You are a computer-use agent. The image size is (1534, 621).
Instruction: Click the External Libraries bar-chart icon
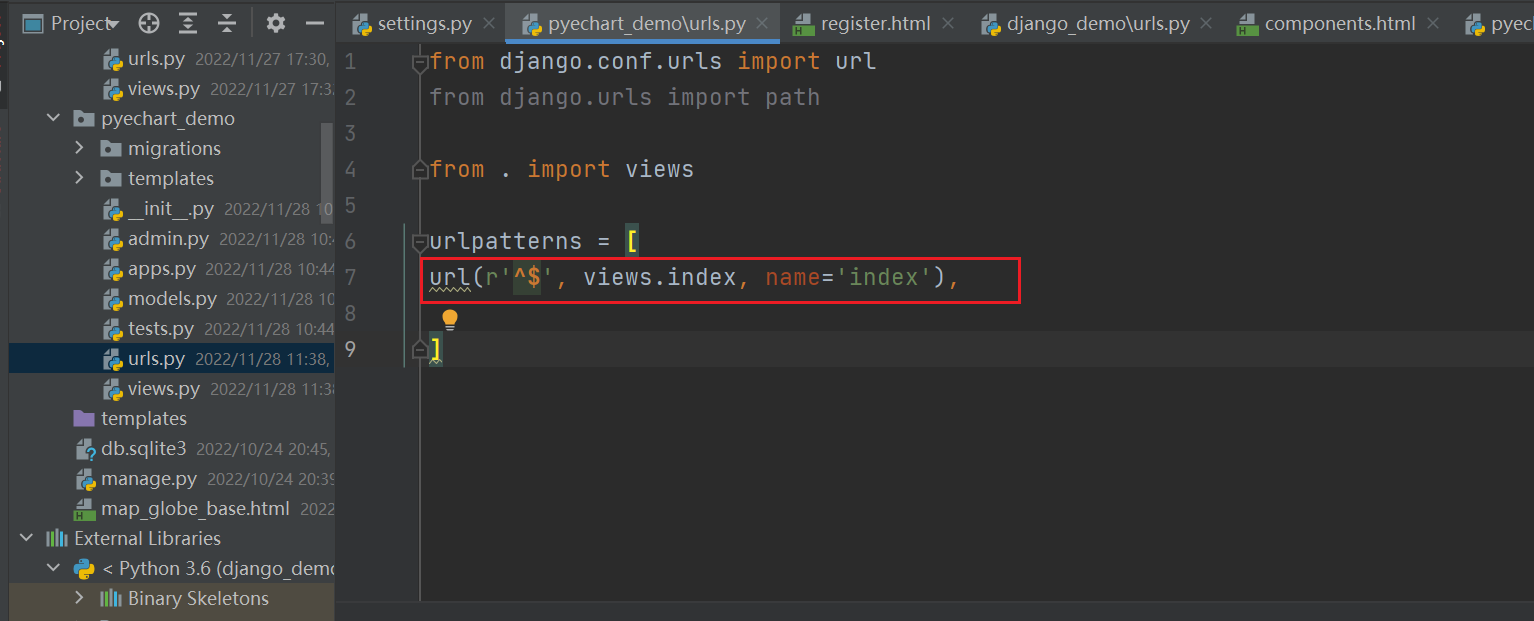(x=57, y=538)
